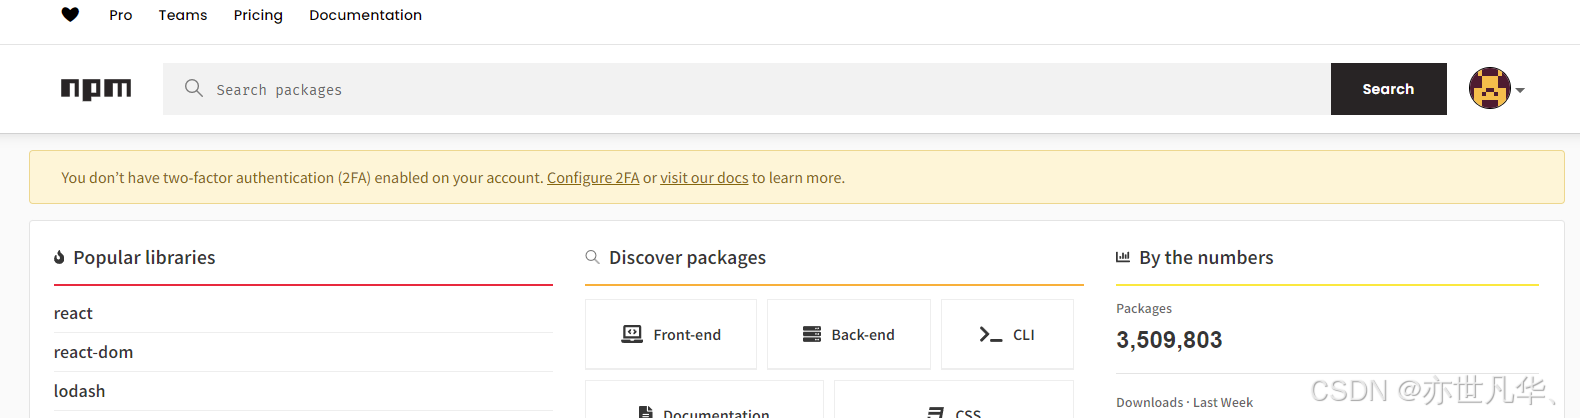
Task: Go to the Pricing page
Action: point(258,15)
